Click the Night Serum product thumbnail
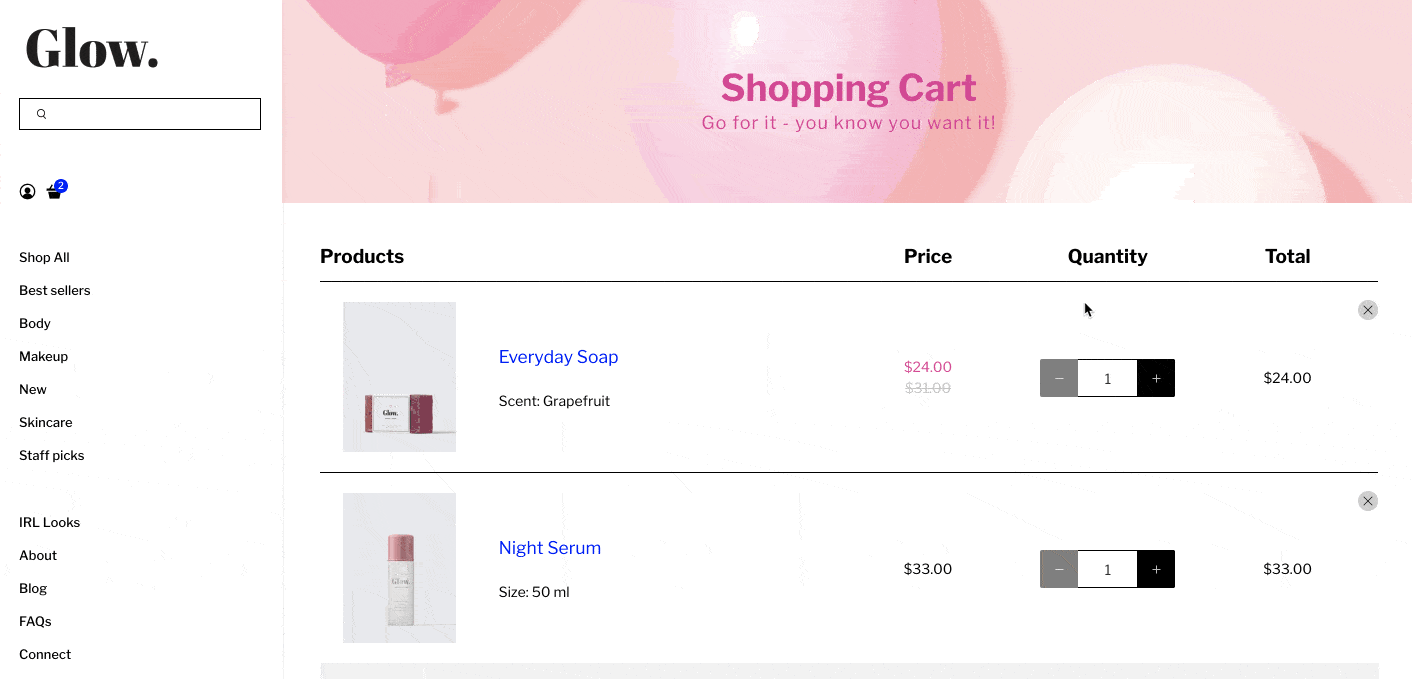The height and width of the screenshot is (679, 1412). point(399,568)
